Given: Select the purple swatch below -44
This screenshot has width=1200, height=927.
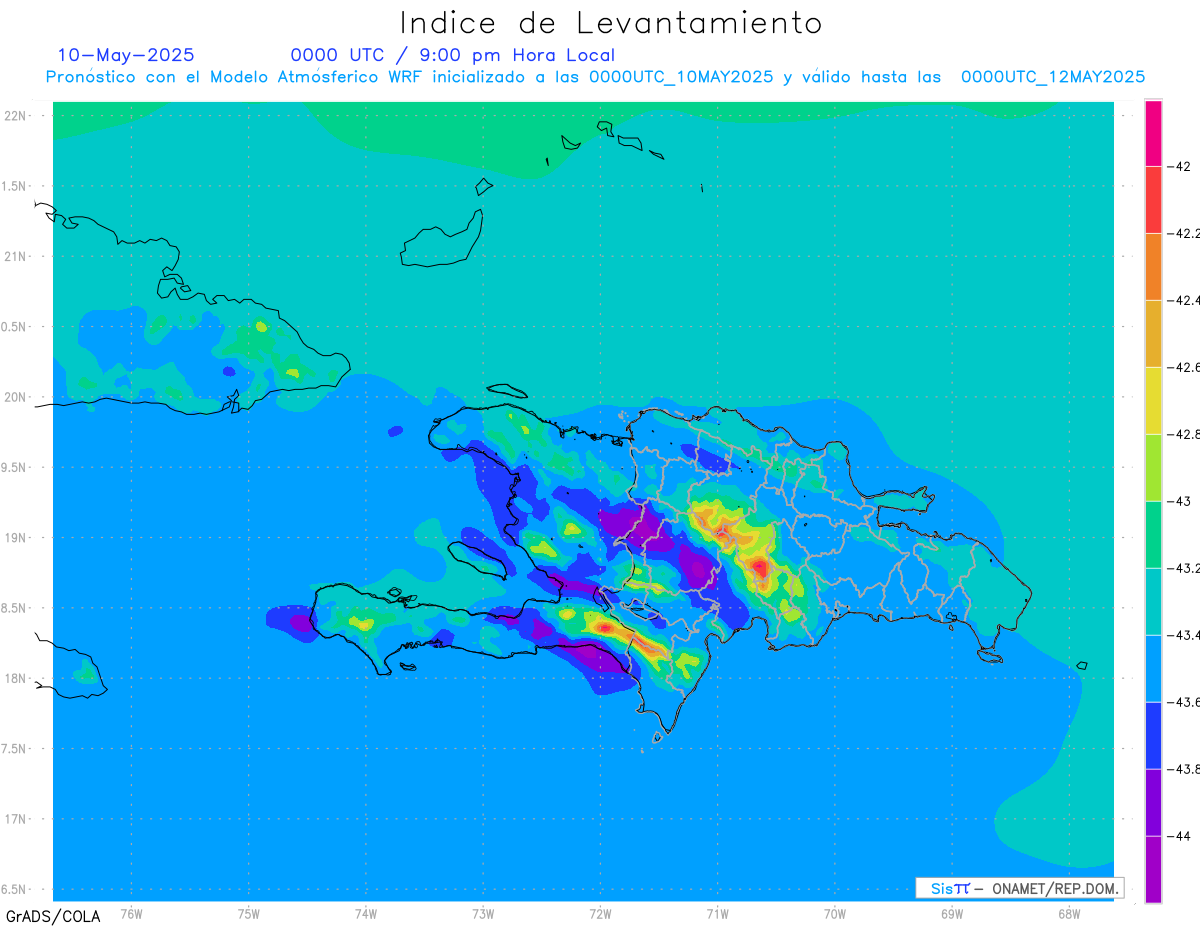Looking at the screenshot, I should tap(1153, 869).
